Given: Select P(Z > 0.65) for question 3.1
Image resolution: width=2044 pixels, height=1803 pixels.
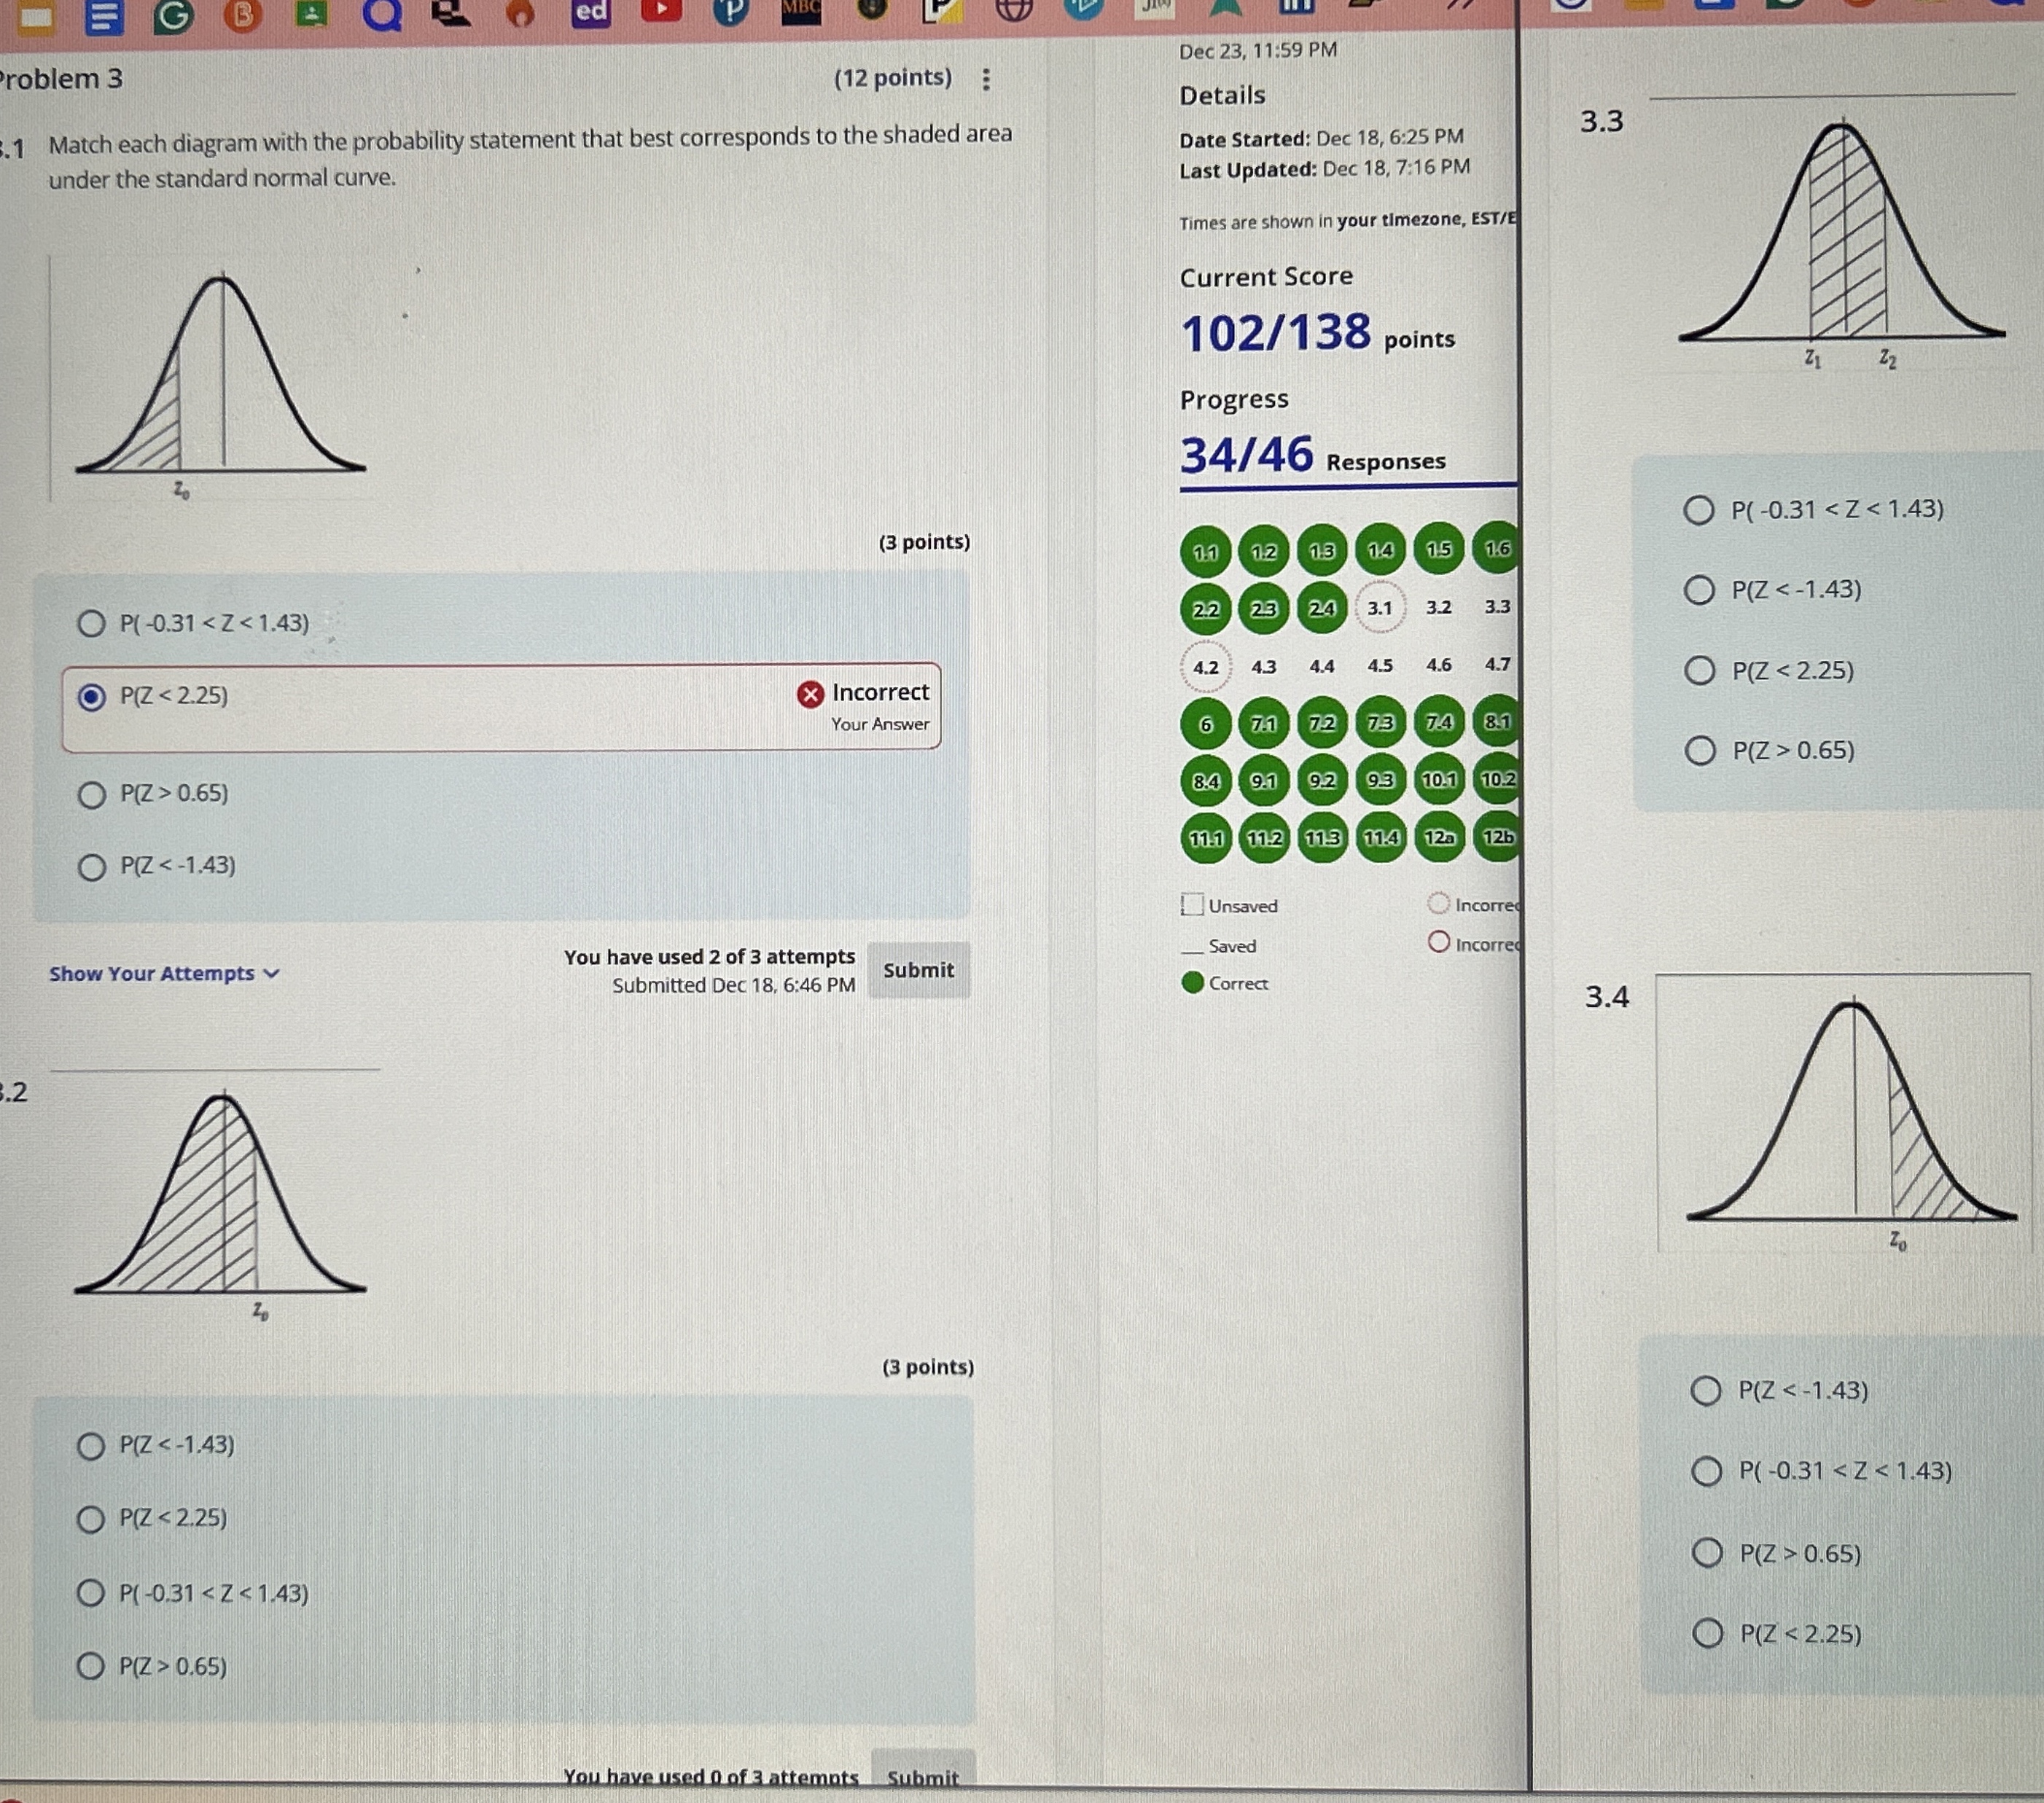Looking at the screenshot, I should (92, 795).
